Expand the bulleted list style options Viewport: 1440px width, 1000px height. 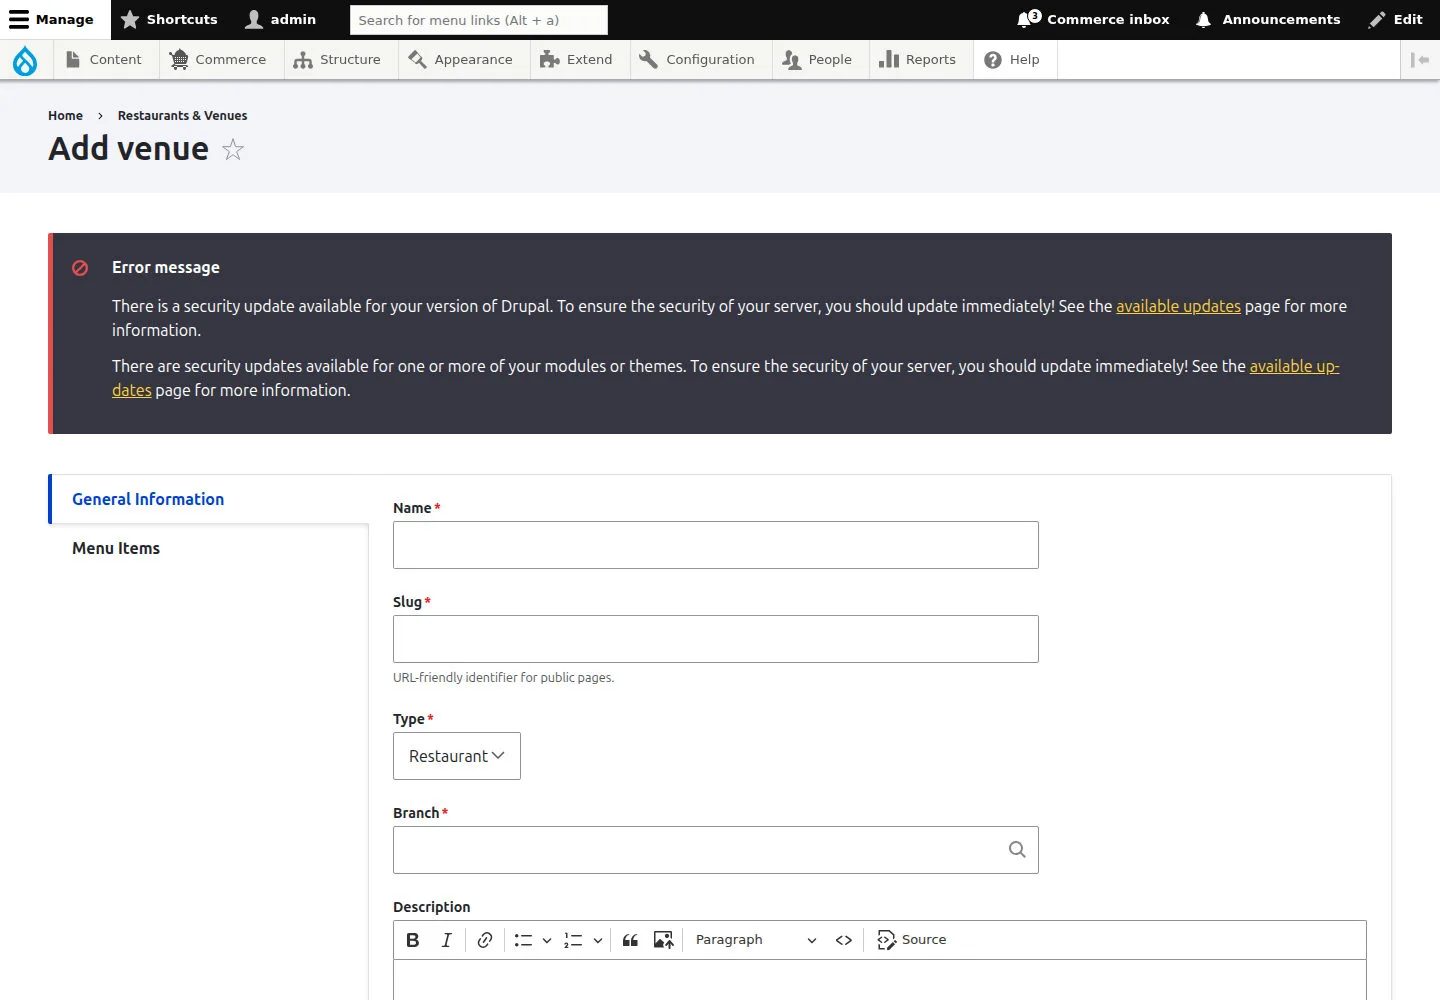click(547, 940)
